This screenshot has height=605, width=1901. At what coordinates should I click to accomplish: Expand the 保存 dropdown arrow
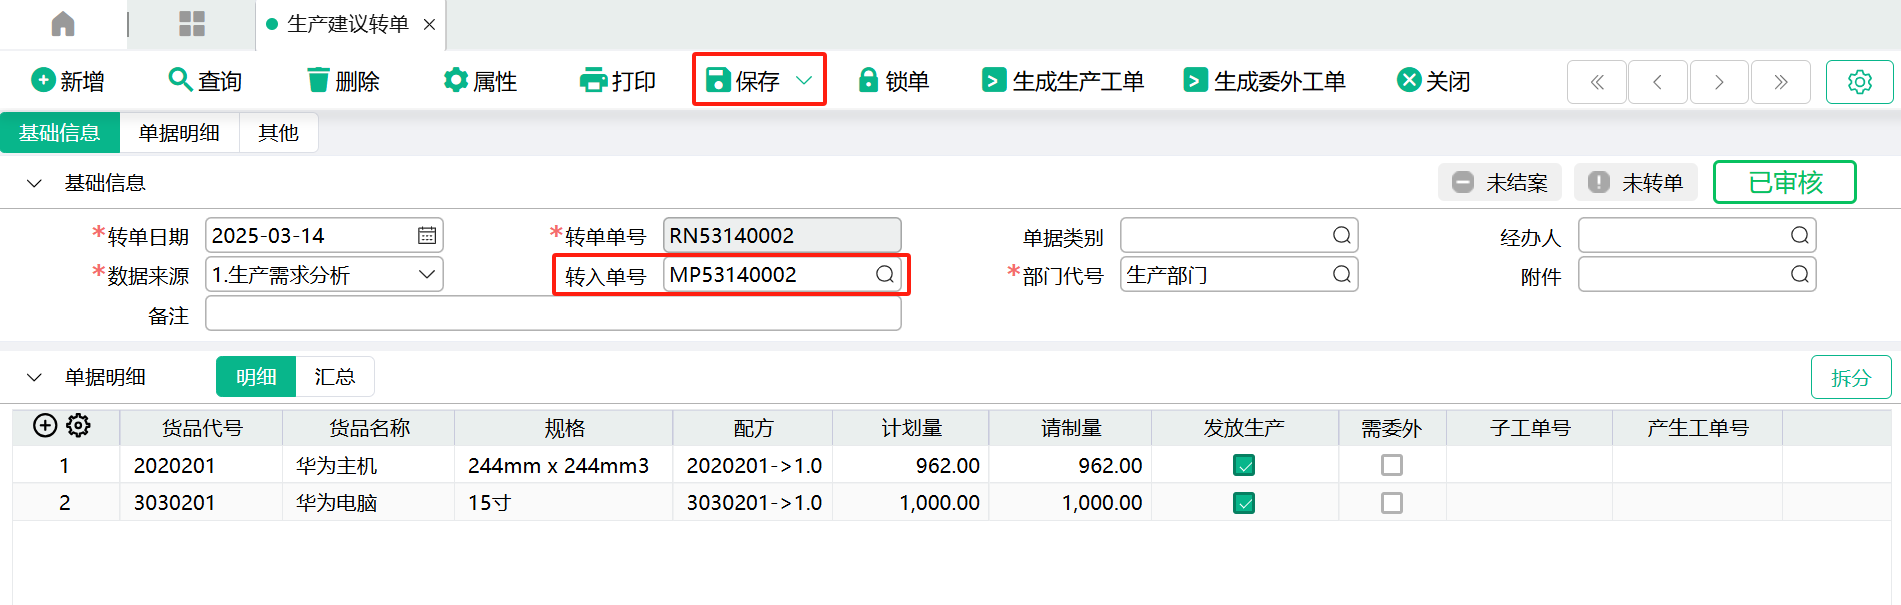click(804, 81)
